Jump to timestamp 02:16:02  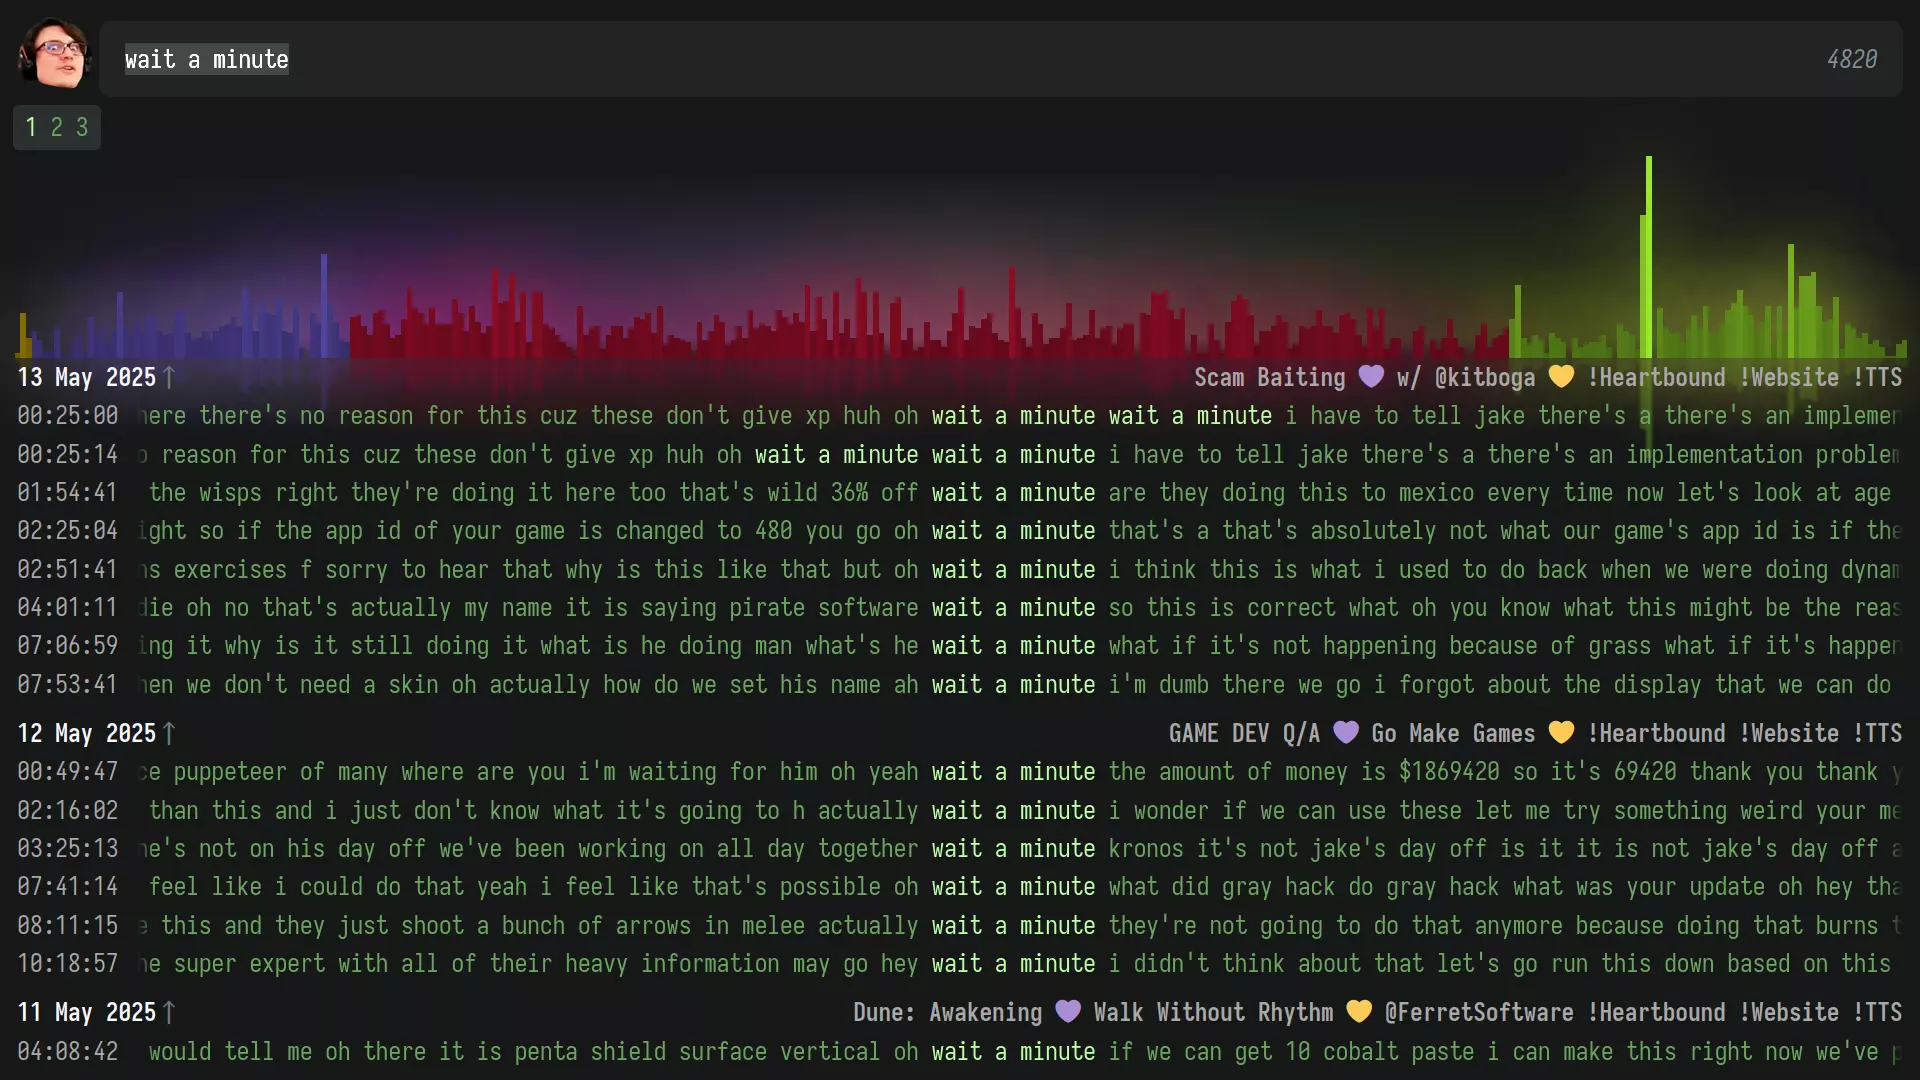[x=67, y=810]
